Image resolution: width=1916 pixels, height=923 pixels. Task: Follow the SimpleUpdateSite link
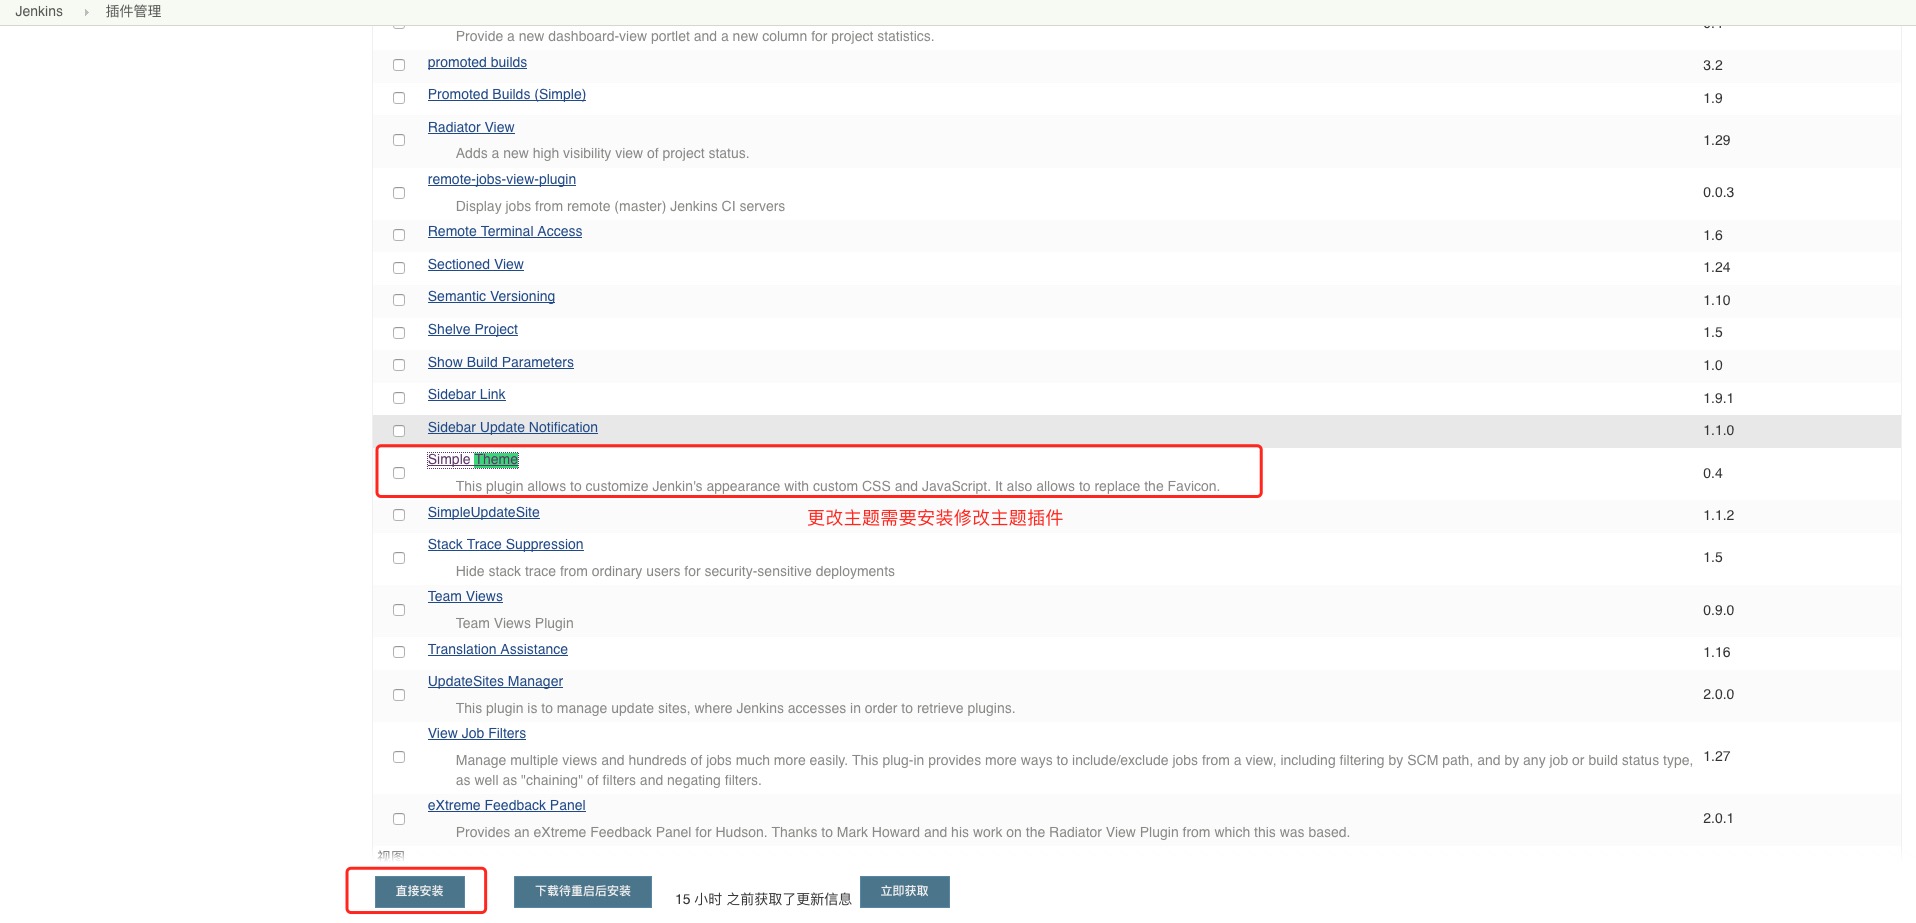click(484, 512)
